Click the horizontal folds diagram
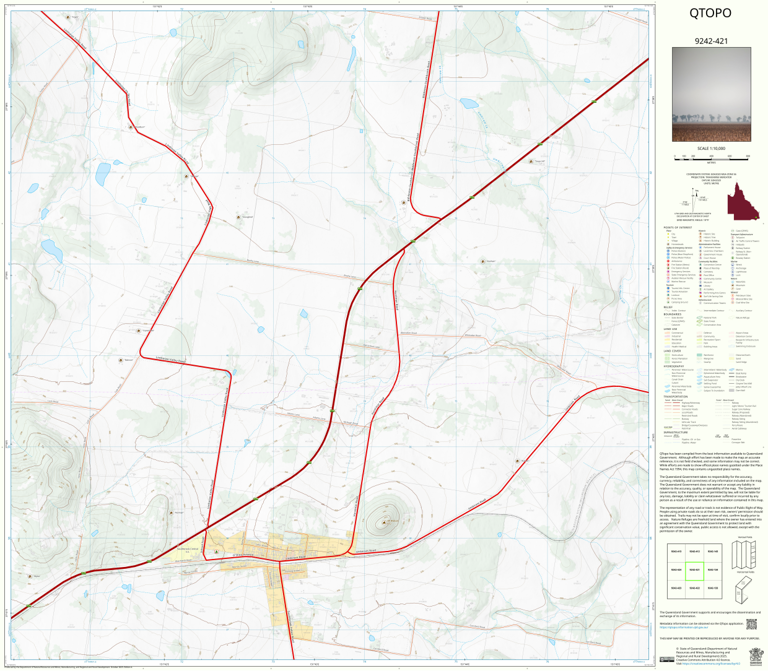Screen dimensions: 768x671 click(x=744, y=590)
